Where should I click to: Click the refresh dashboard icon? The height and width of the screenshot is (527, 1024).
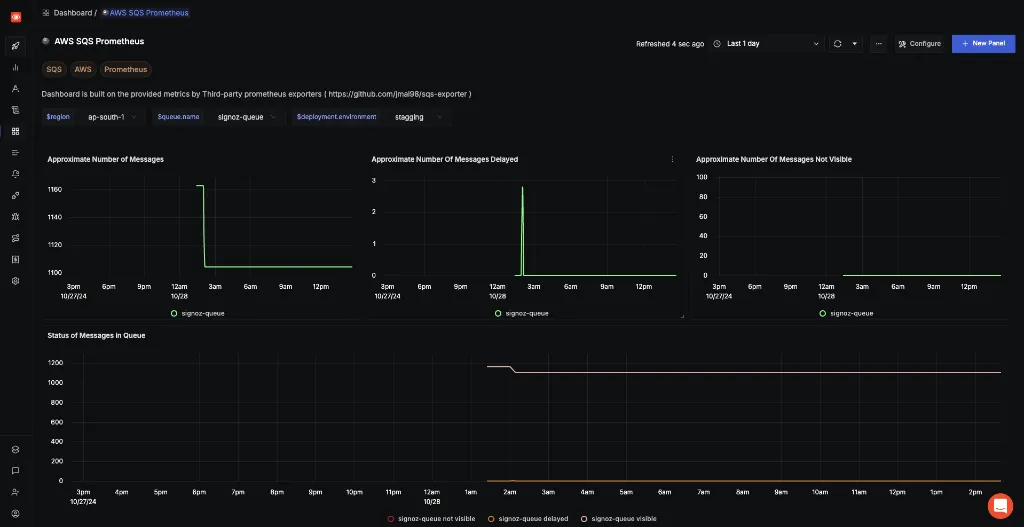coord(838,44)
